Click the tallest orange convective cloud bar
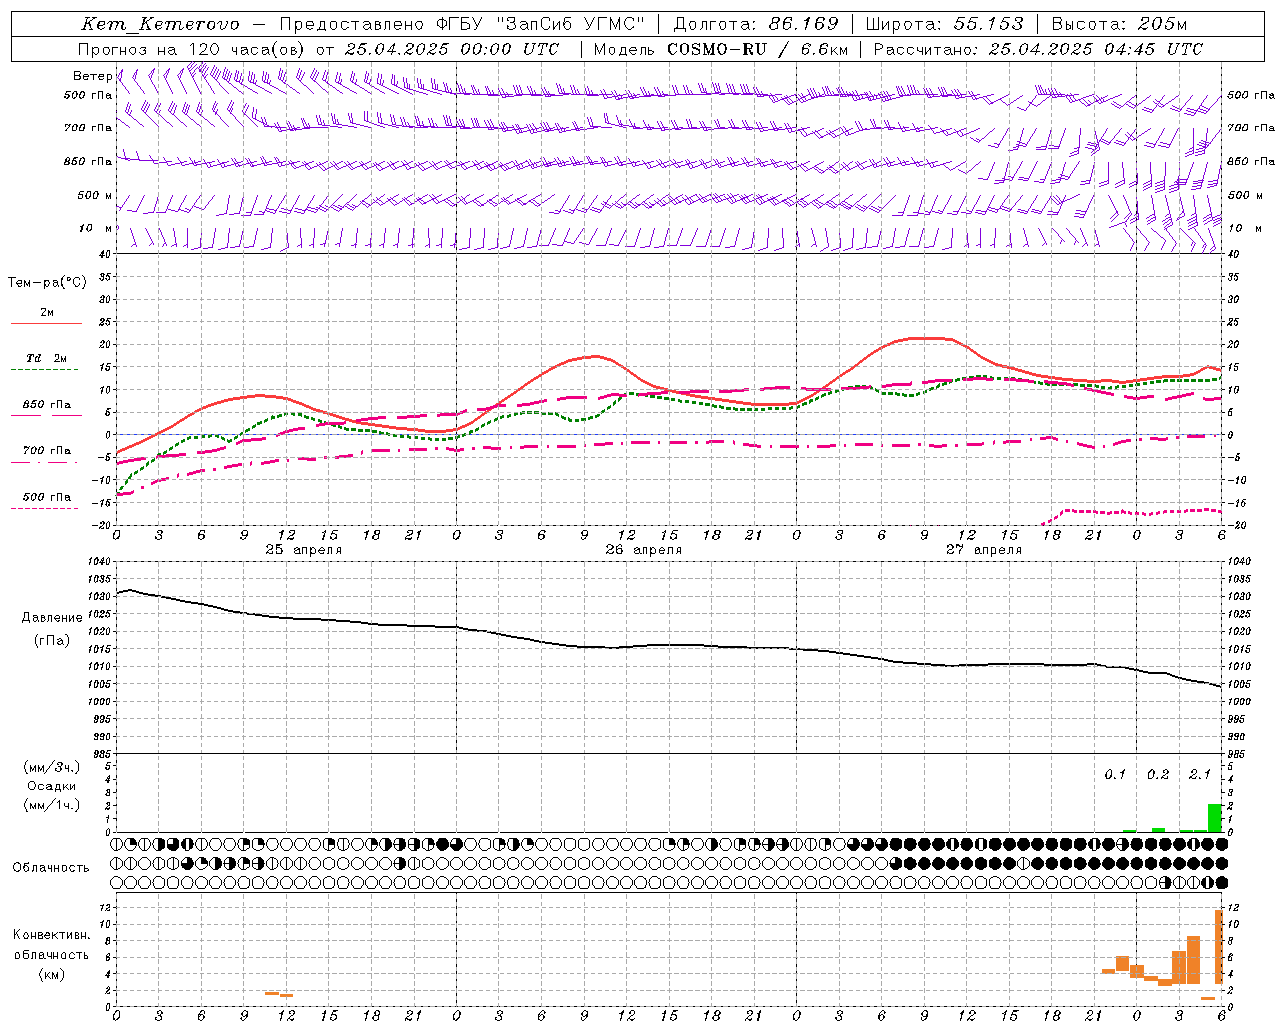The image size is (1280, 1024). 1219,946
